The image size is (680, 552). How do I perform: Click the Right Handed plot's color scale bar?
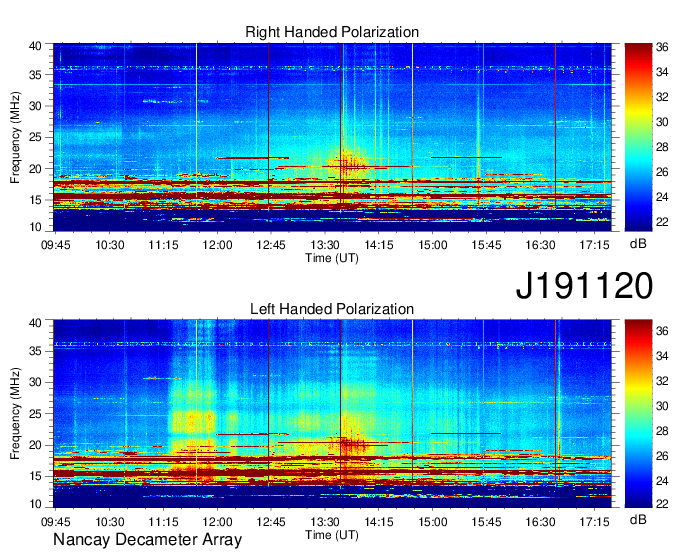point(638,137)
